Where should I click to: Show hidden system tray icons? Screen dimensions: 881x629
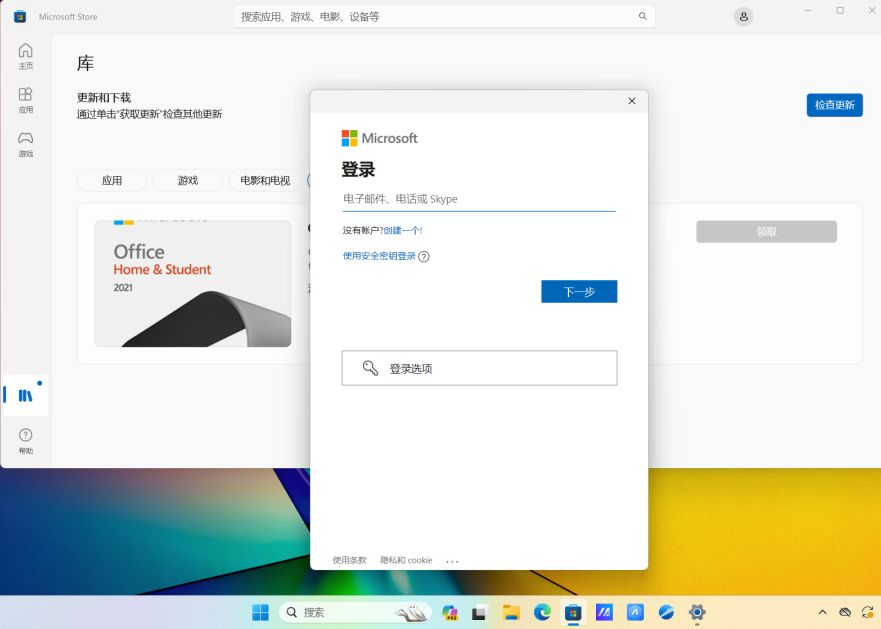[822, 612]
